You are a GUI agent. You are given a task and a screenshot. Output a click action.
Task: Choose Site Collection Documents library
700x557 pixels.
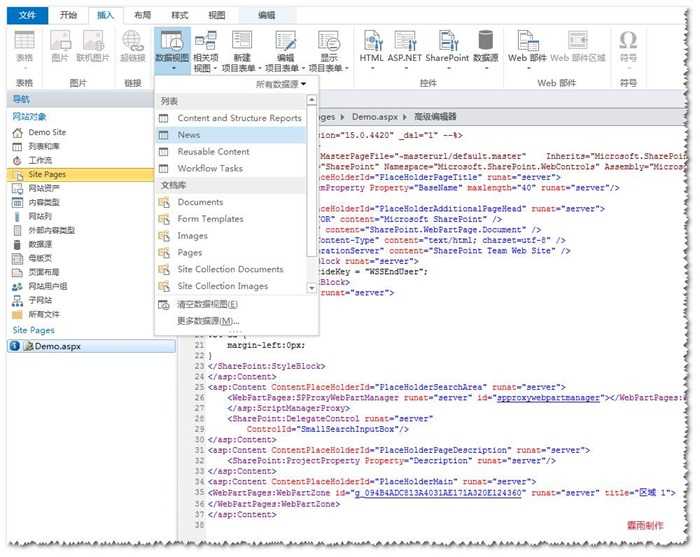click(231, 269)
